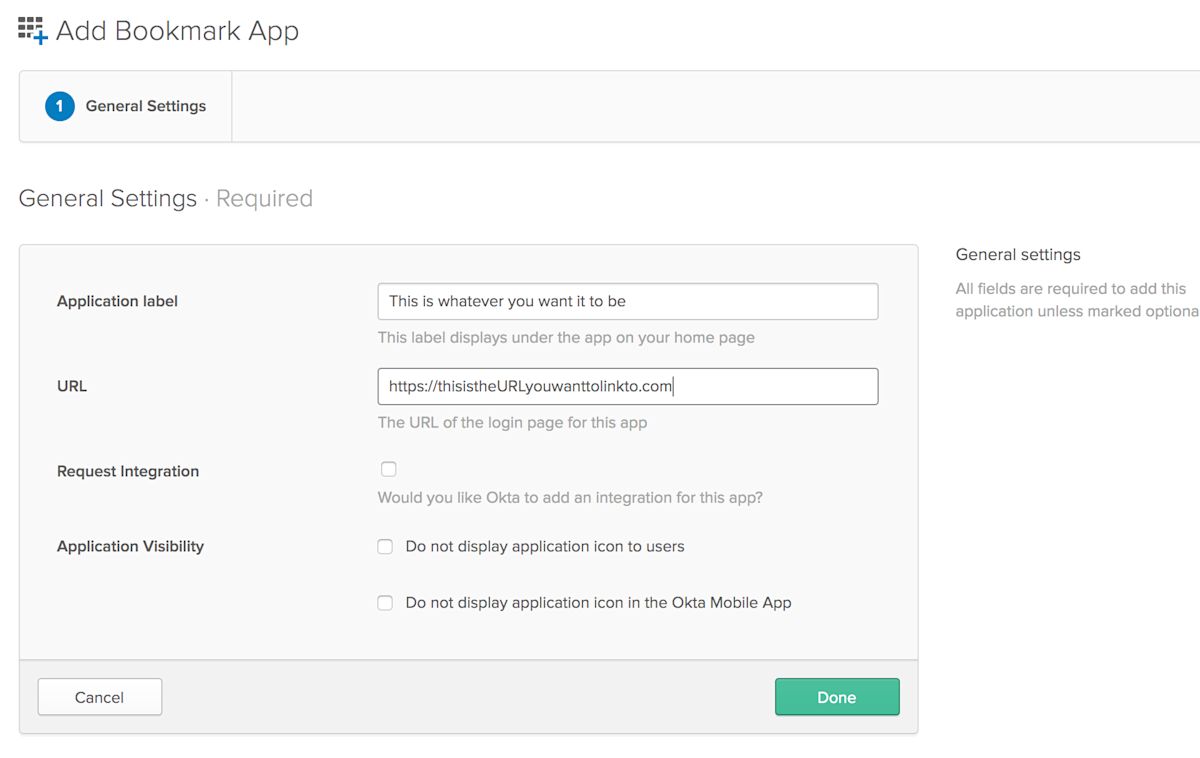Check Do not display application icon to users
Image resolution: width=1200 pixels, height=758 pixels.
[385, 547]
